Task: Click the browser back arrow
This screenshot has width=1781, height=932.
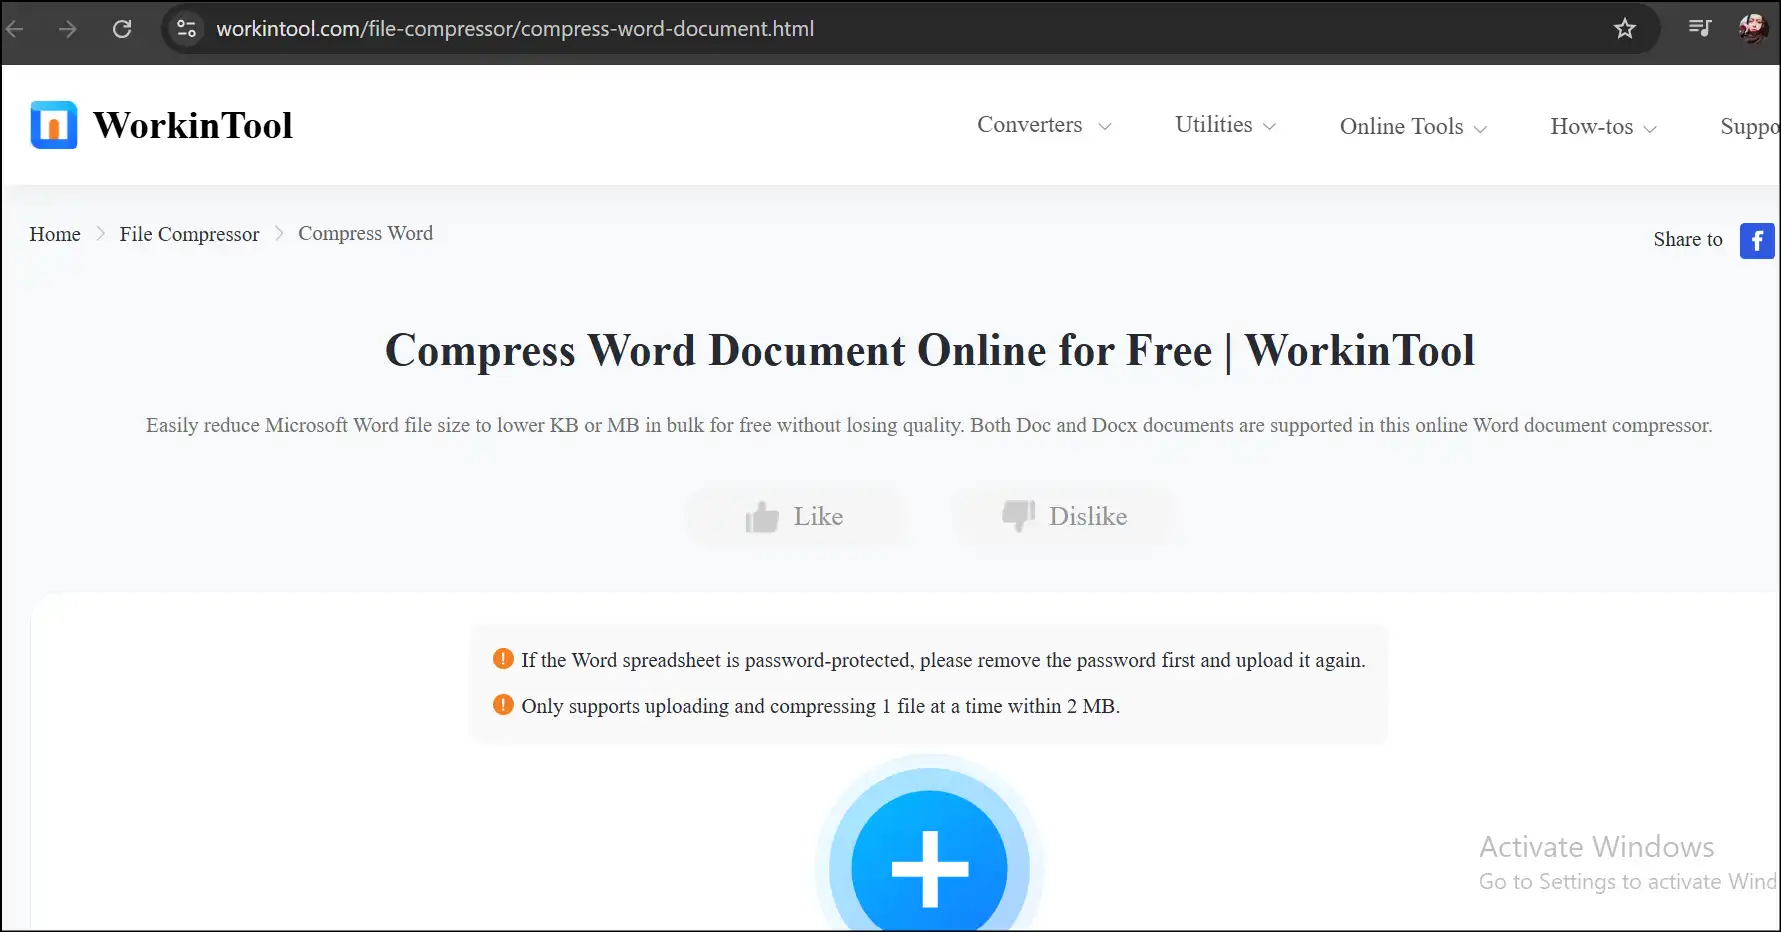Action: coord(14,29)
